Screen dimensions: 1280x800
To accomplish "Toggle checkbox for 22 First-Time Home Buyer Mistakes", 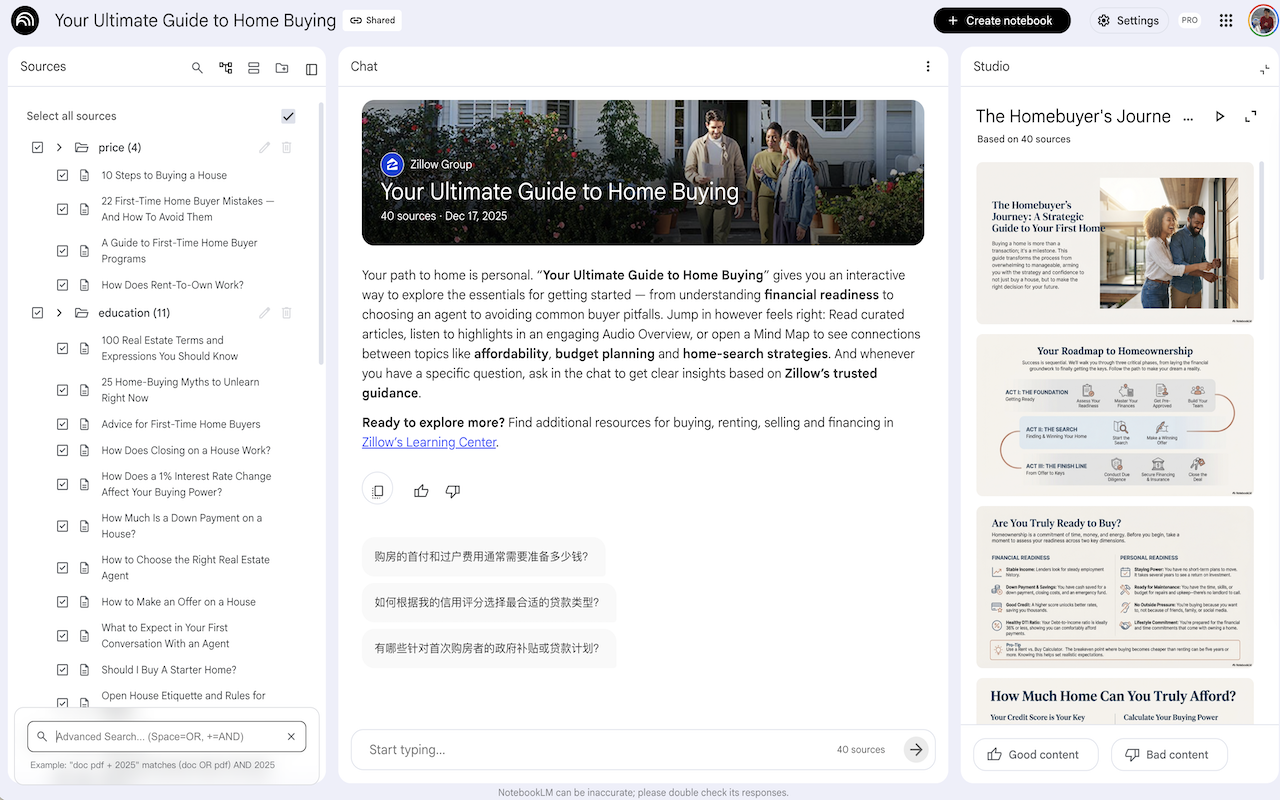I will pos(62,209).
